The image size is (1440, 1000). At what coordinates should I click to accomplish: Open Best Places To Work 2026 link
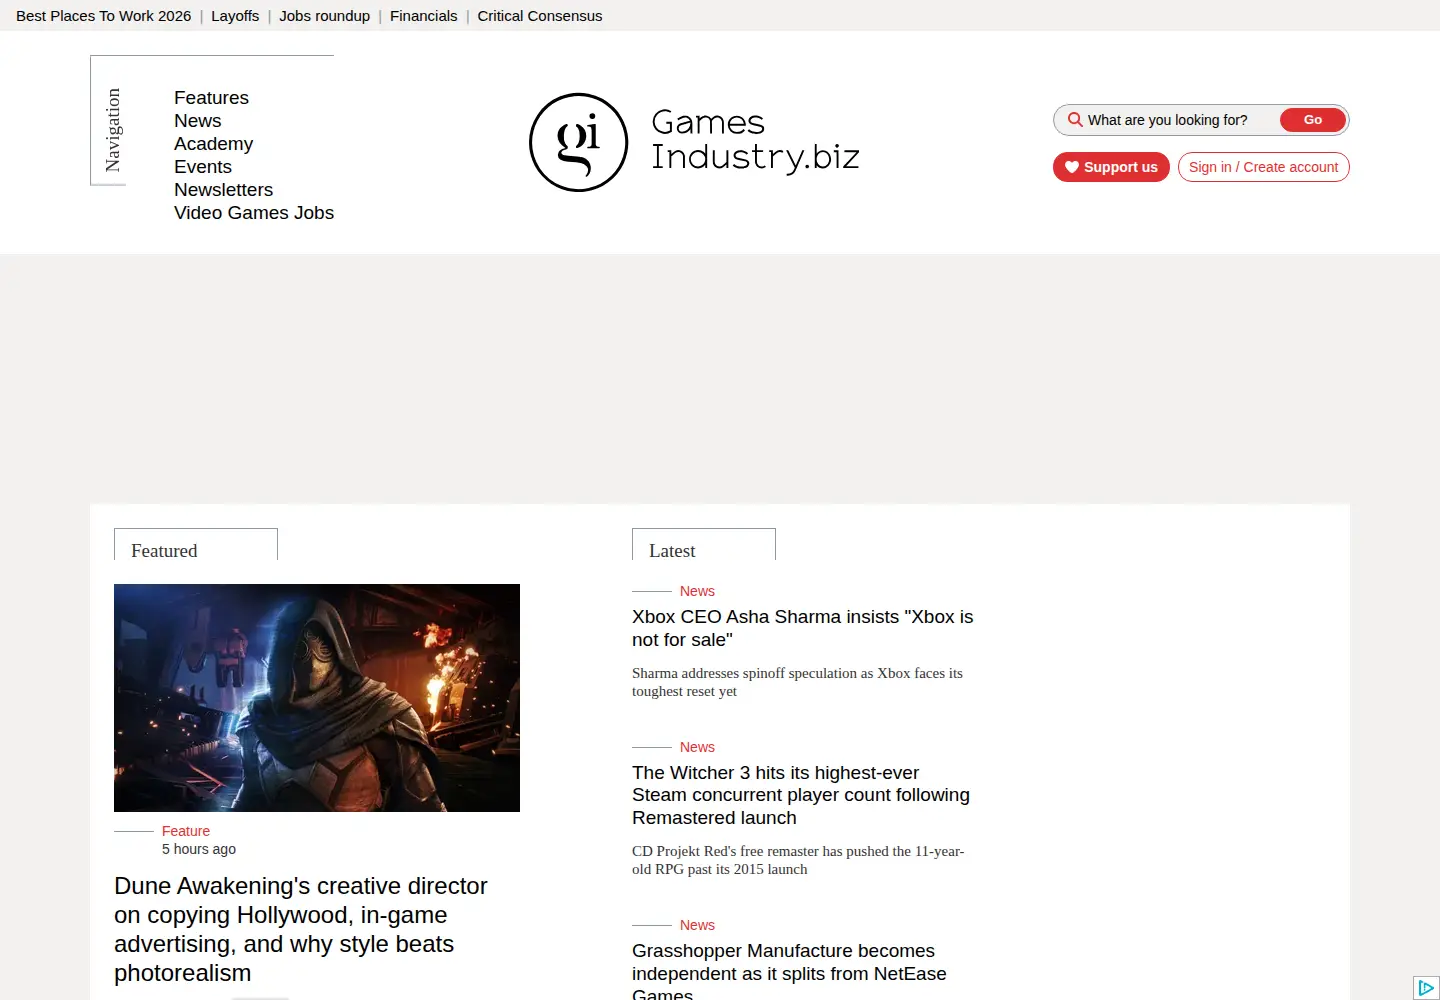tap(103, 16)
